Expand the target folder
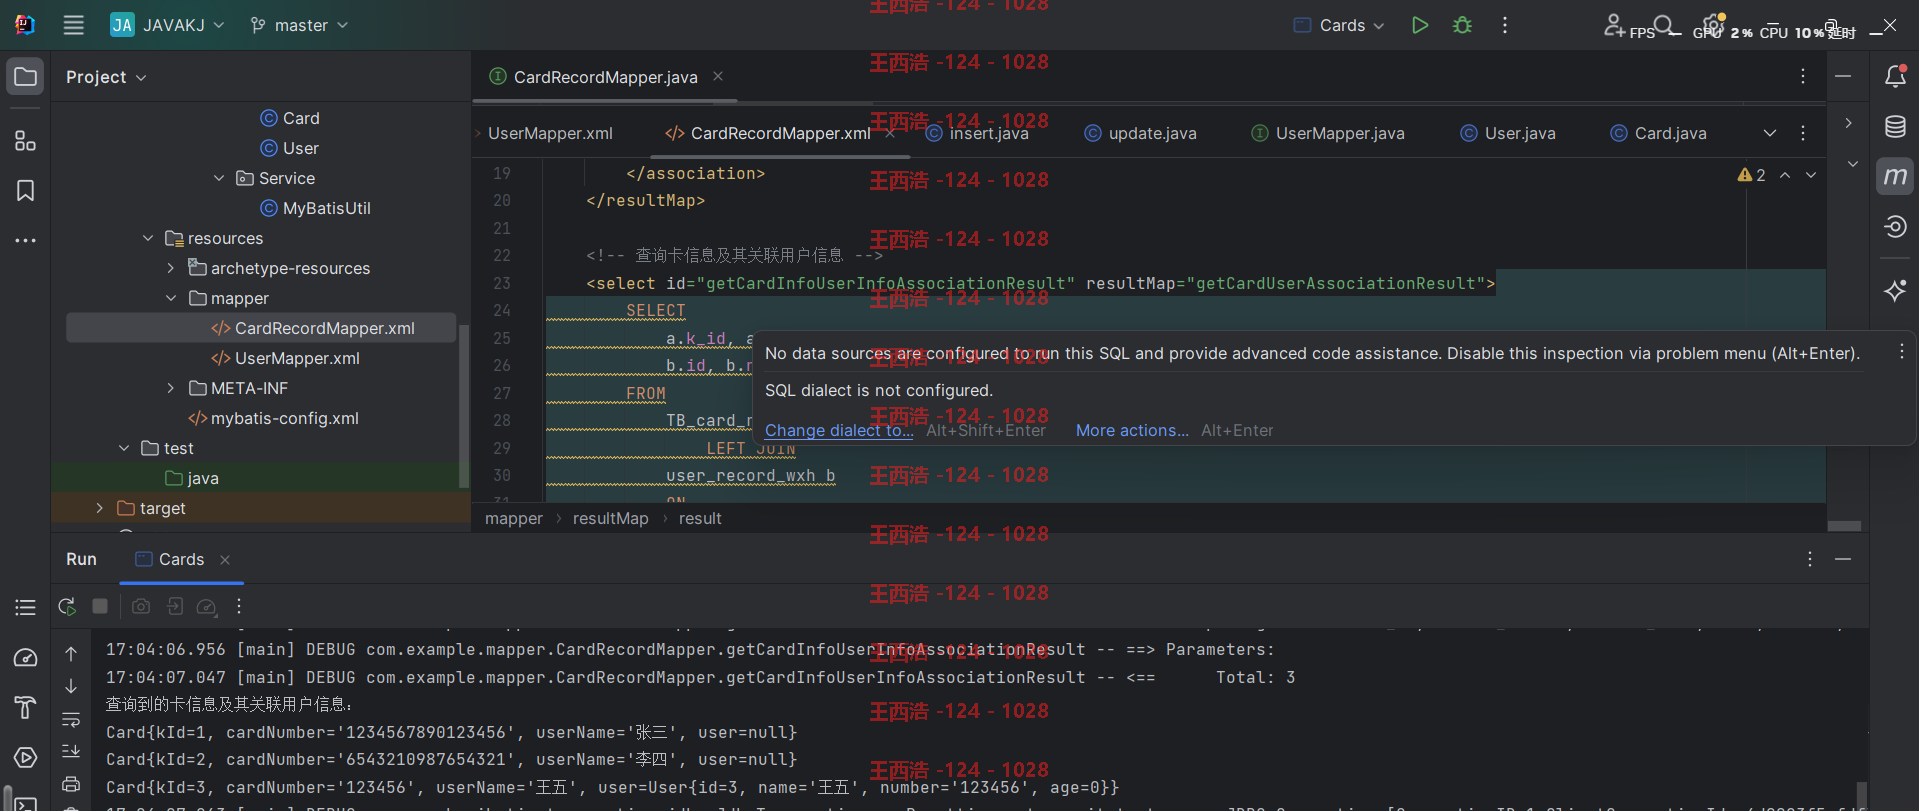 [x=100, y=508]
